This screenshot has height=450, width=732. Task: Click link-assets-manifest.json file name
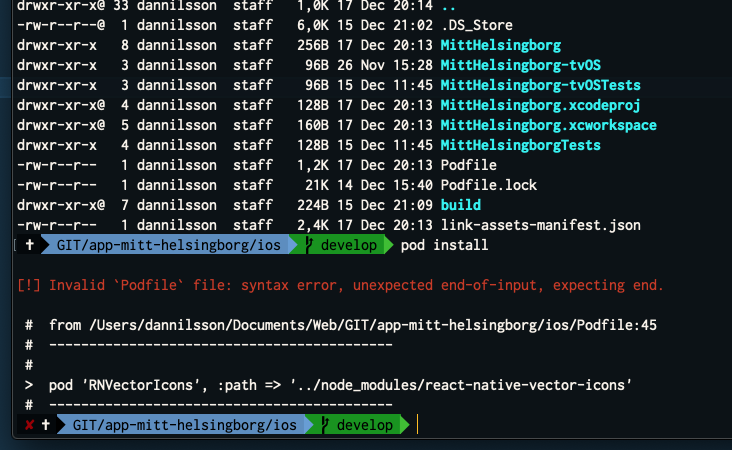[x=541, y=225]
